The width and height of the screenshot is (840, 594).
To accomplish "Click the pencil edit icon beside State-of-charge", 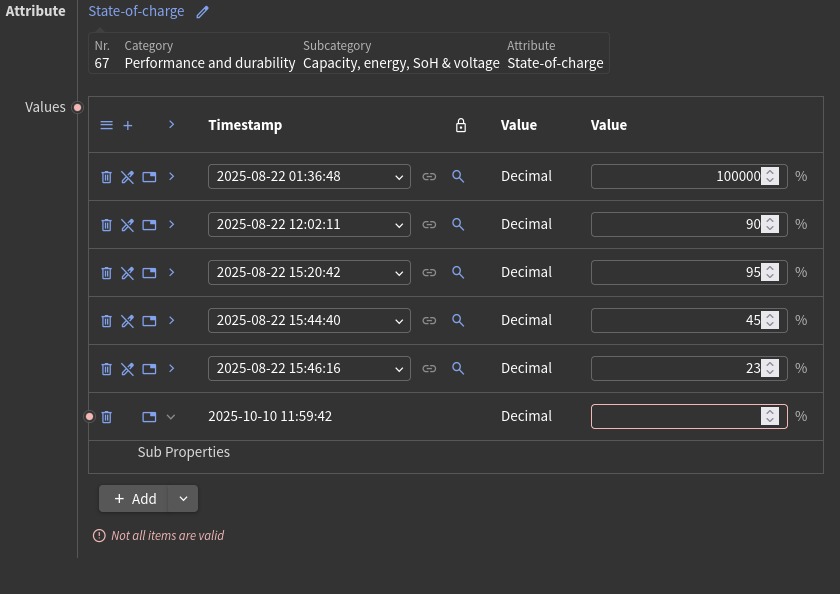I will point(202,12).
